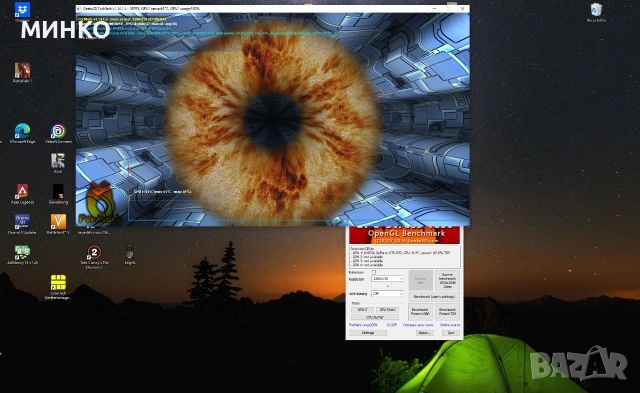
Task: Click the GPU Shark tool button
Action: pos(387,310)
